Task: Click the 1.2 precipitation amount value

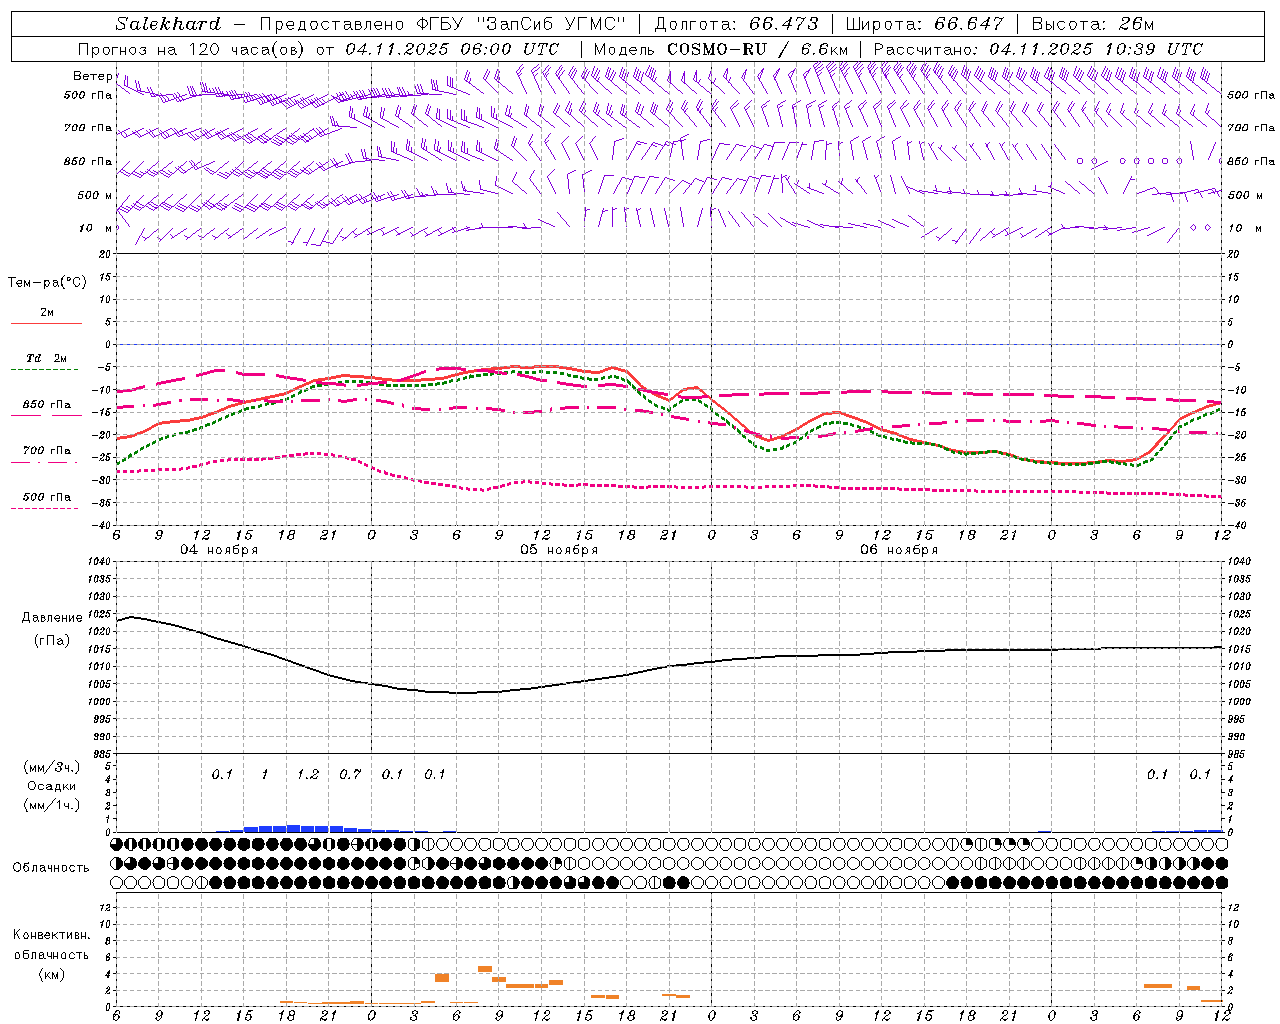Action: (308, 774)
